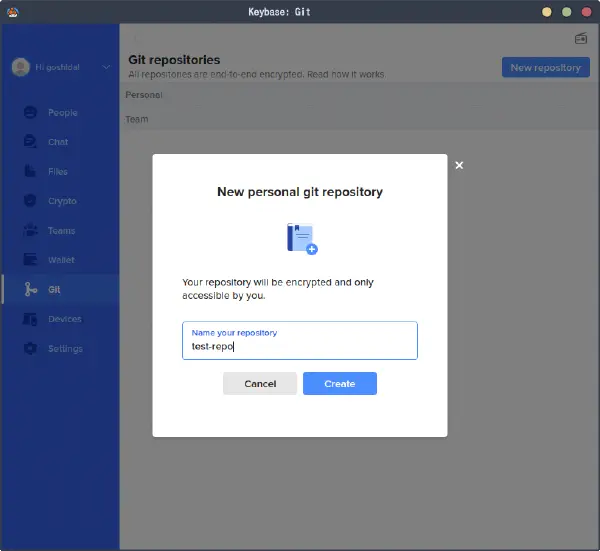
Task: Go to the Chat tab label
Action: [58, 142]
